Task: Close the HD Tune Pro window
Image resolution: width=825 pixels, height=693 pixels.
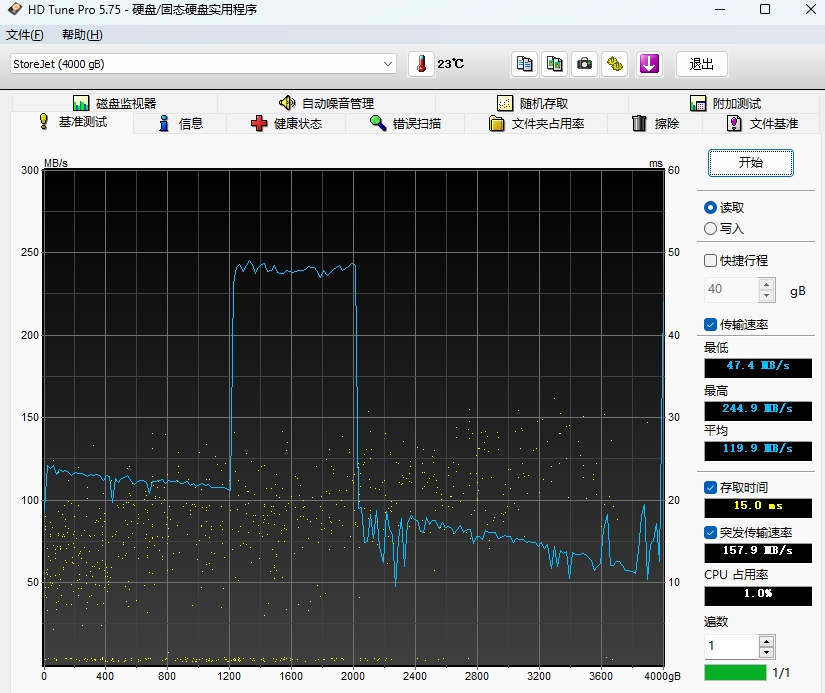Action: click(x=810, y=9)
